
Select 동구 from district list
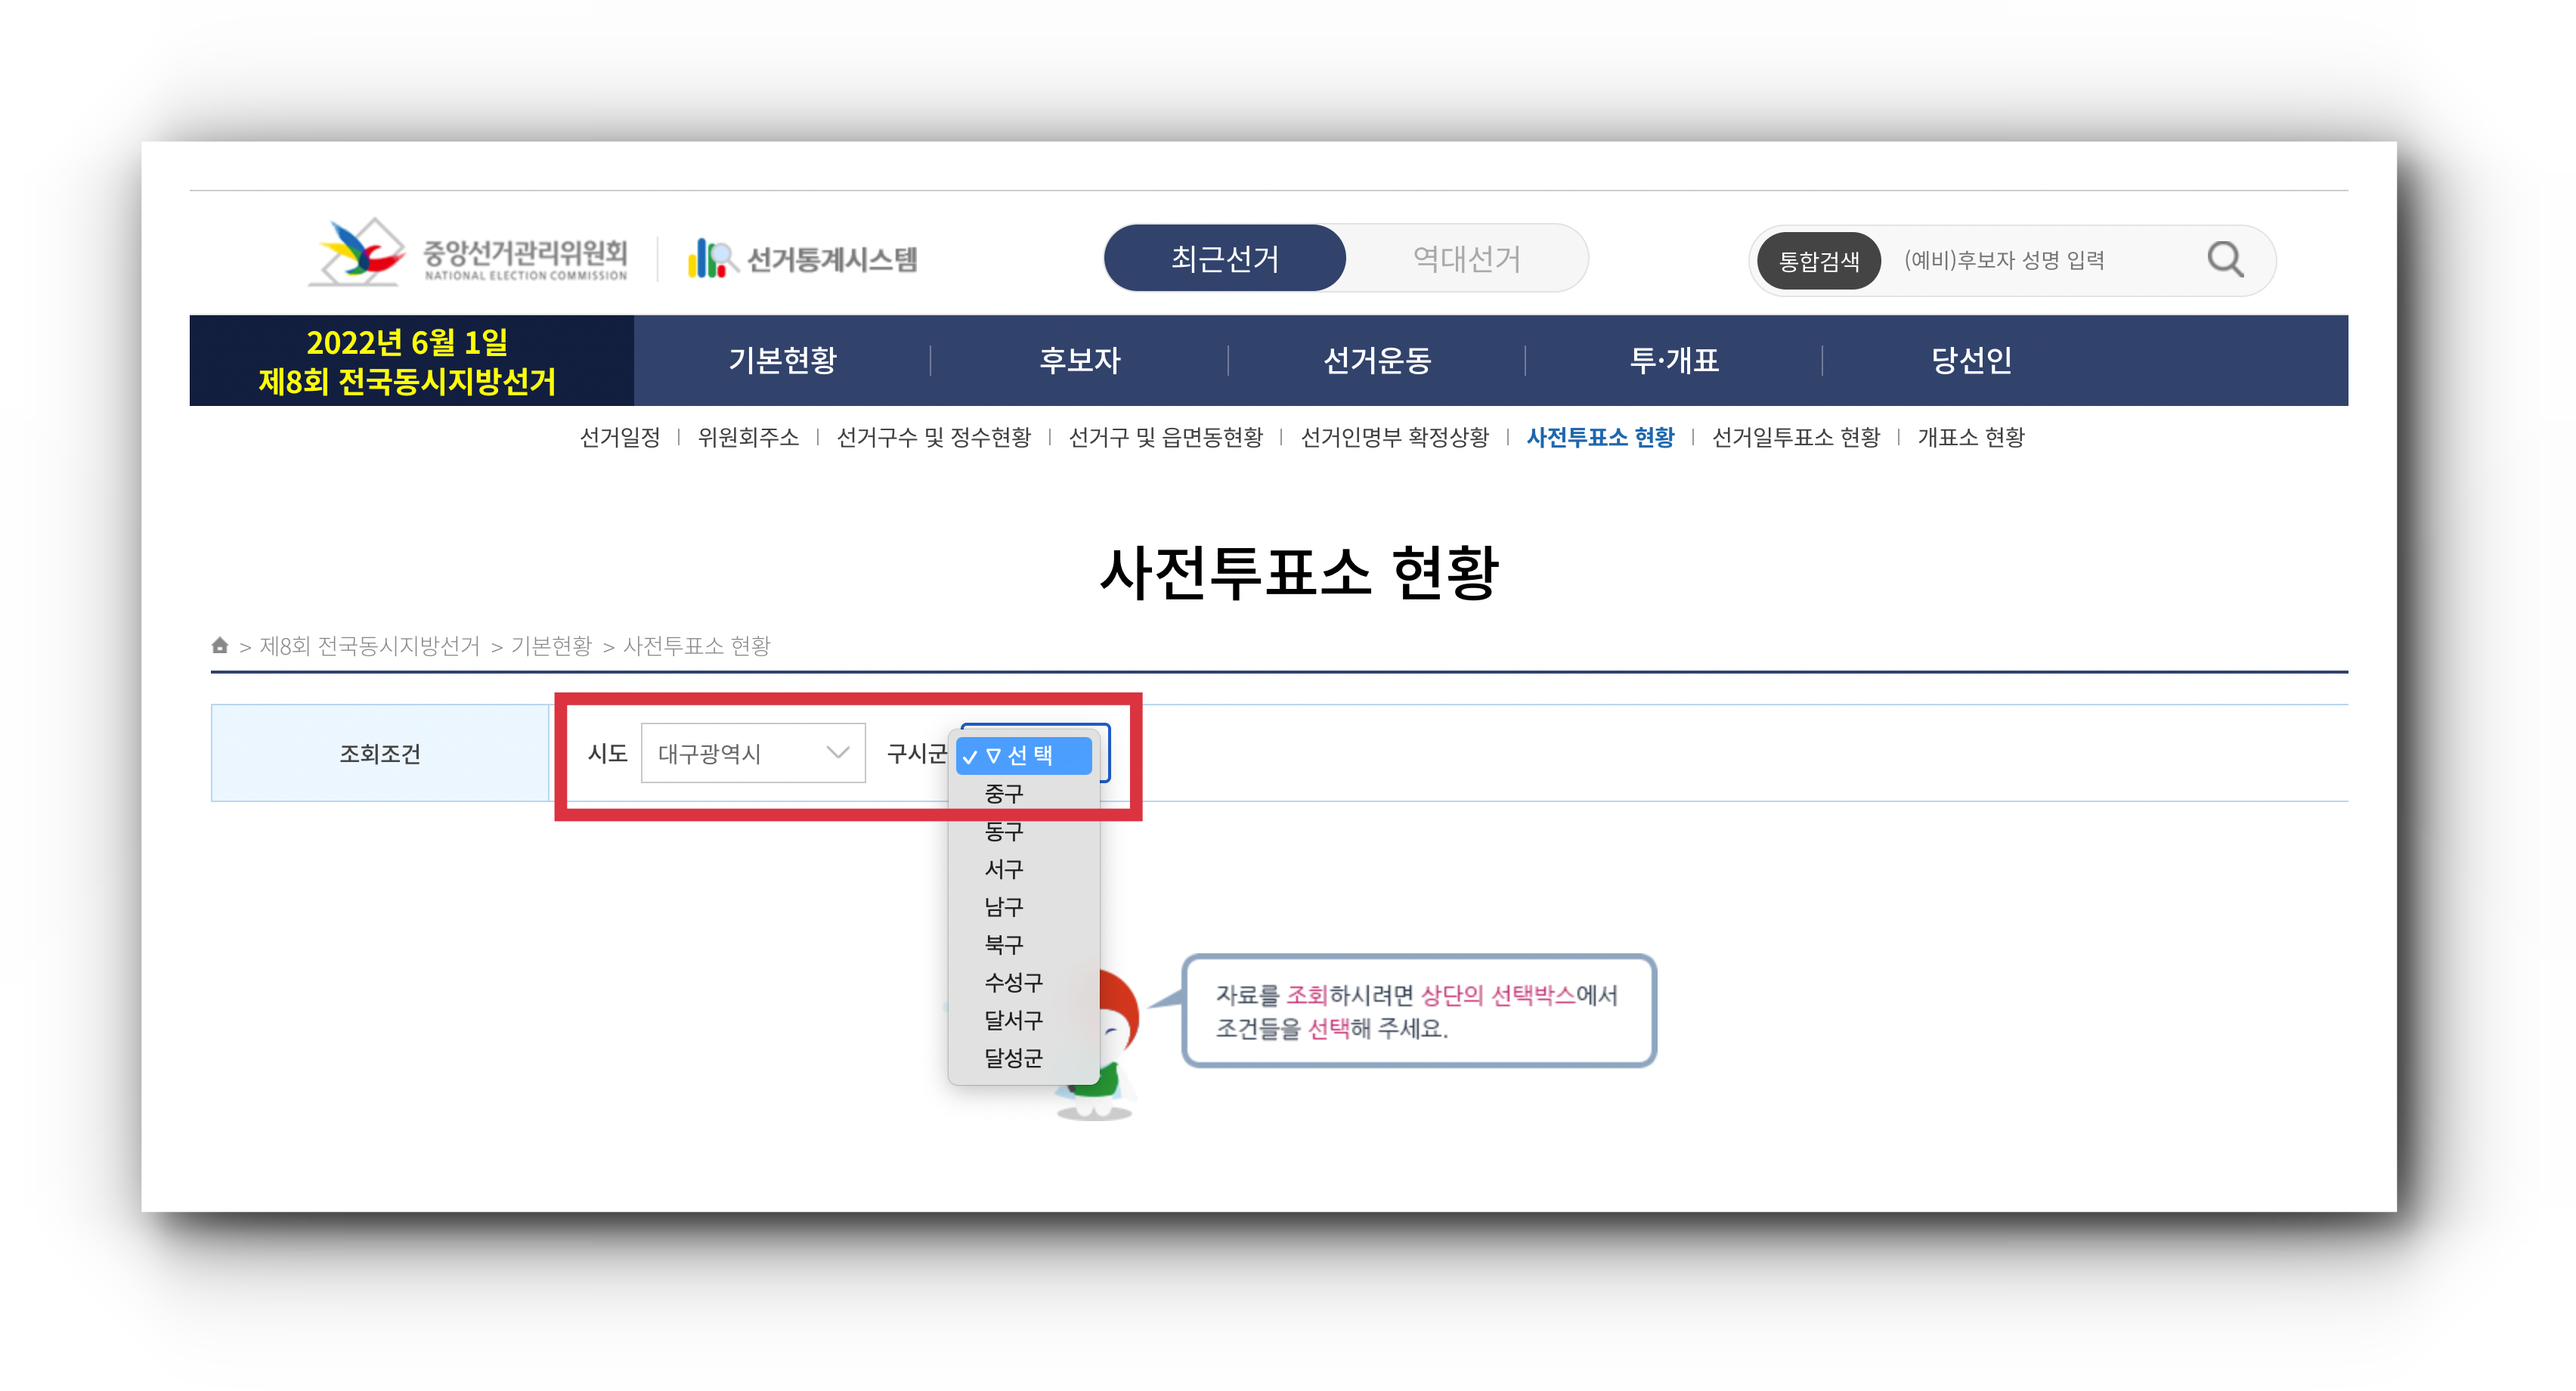pyautogui.click(x=1024, y=831)
